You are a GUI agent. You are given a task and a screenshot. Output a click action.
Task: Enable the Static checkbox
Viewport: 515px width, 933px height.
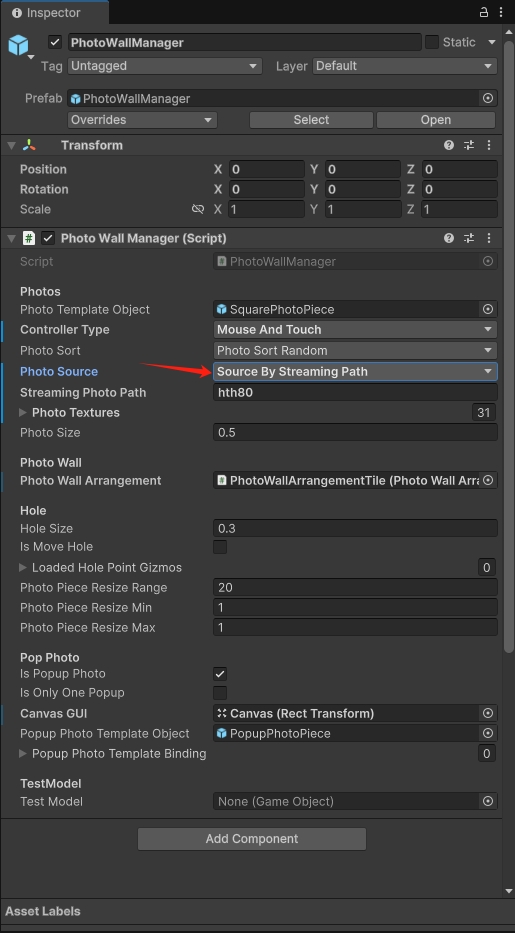click(432, 42)
